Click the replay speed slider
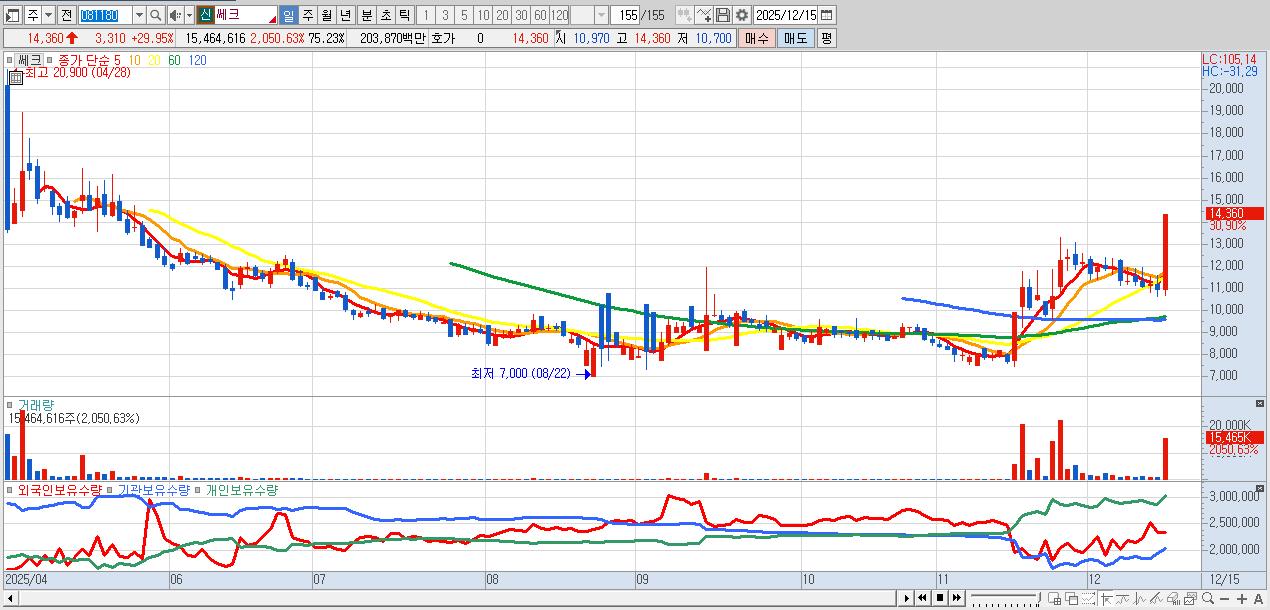Viewport: 1270px width, 610px height. point(1005,598)
